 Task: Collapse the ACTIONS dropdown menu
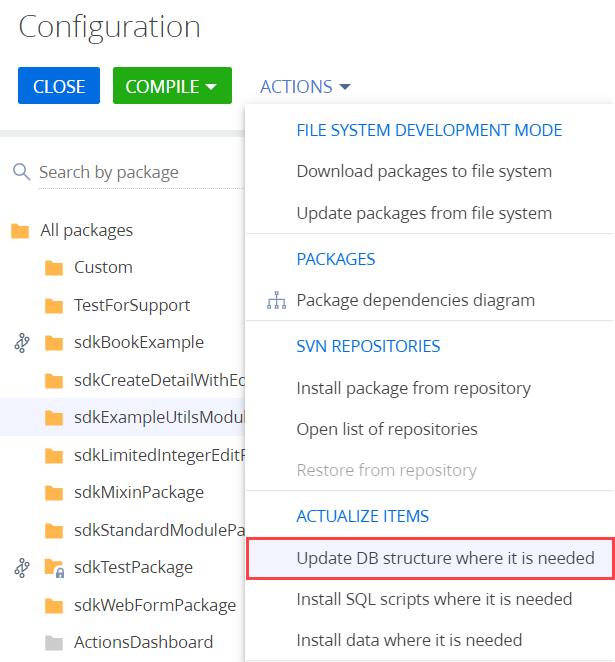point(305,87)
